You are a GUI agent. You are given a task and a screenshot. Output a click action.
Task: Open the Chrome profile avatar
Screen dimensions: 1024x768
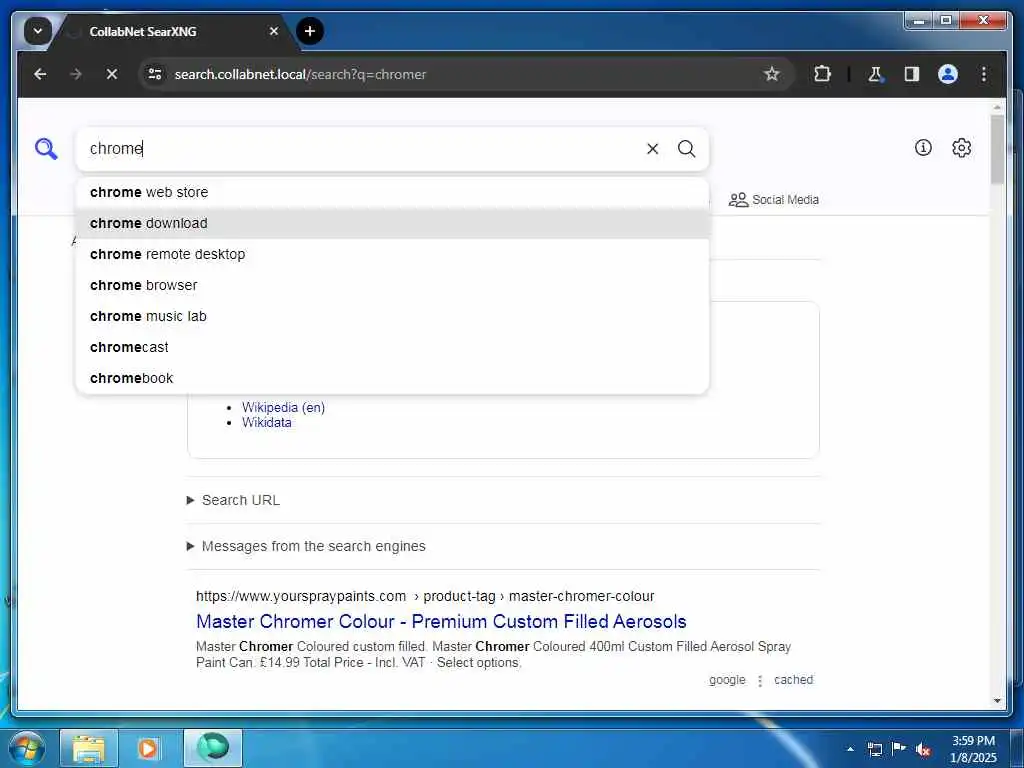[948, 74]
